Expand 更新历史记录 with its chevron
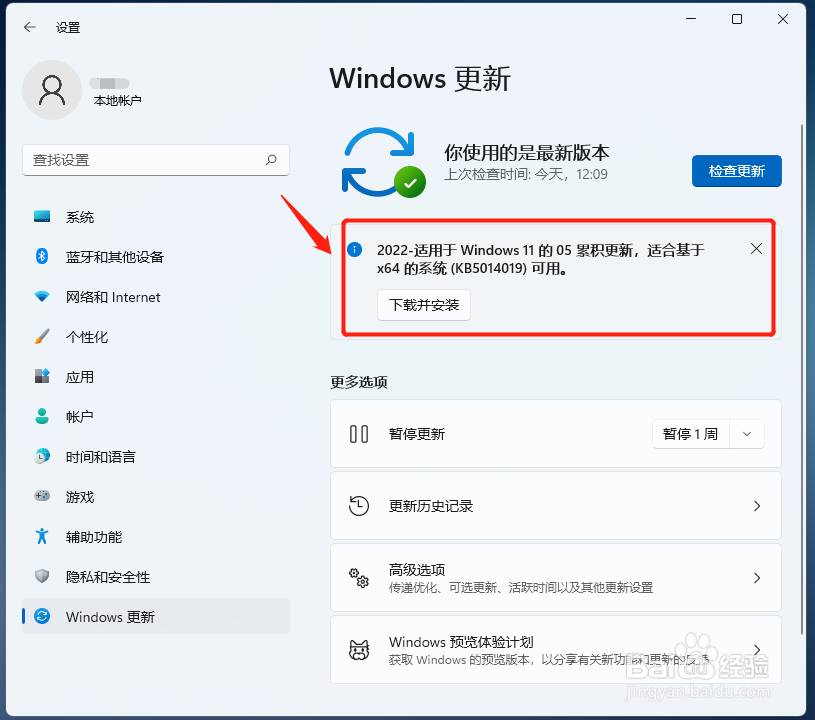The height and width of the screenshot is (720, 815). (757, 506)
